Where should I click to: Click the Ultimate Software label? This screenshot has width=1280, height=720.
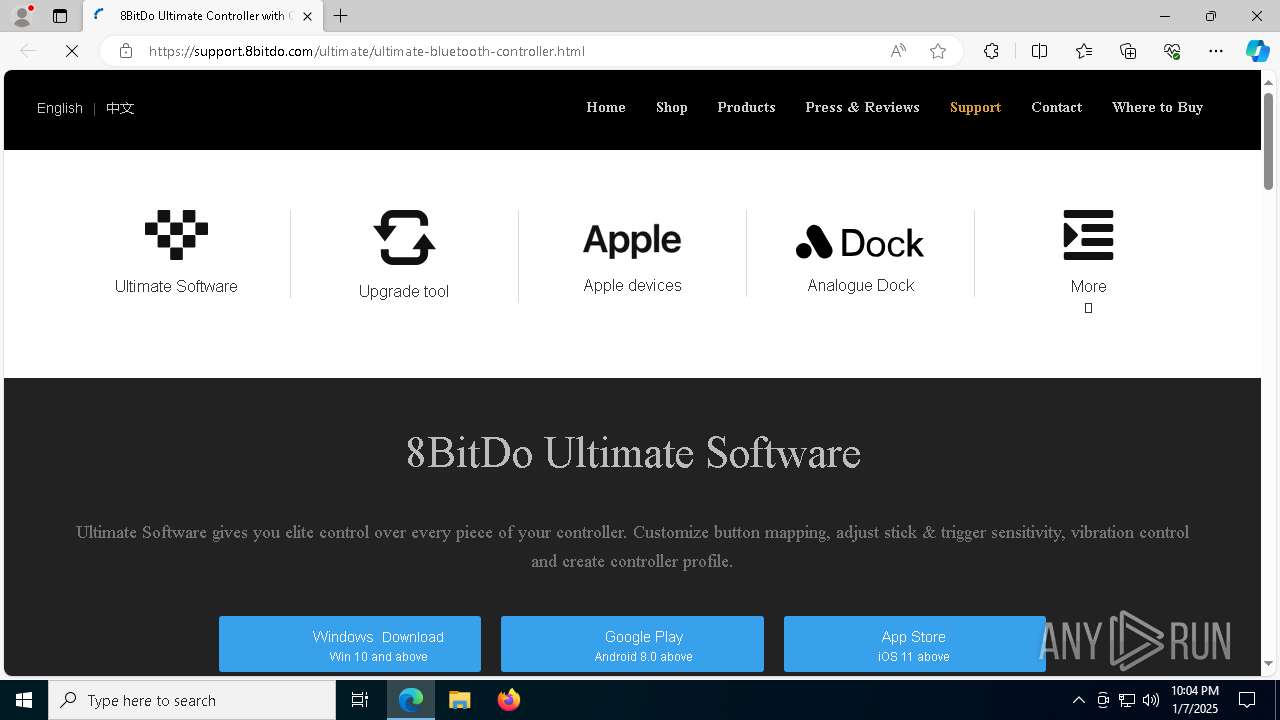coord(176,286)
